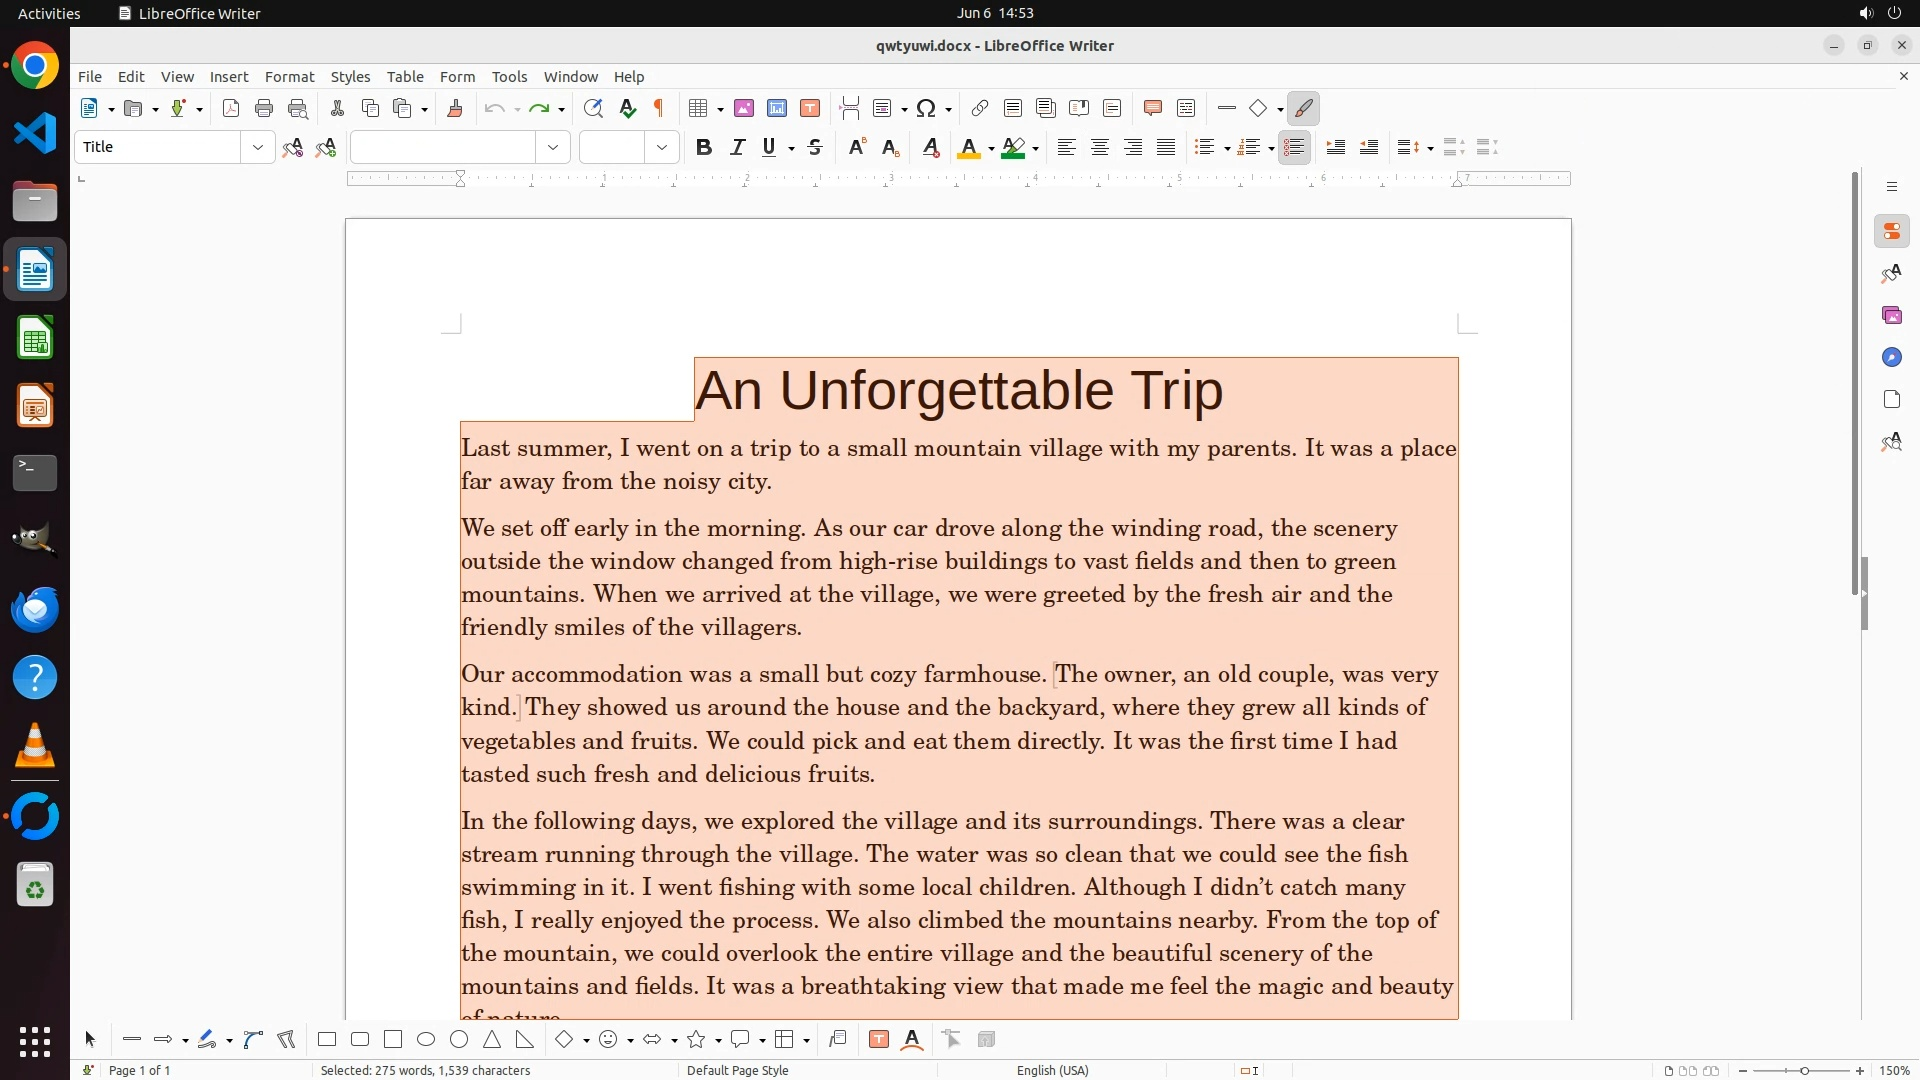Click the Insert Image toolbar icon
1920x1080 pixels.
[744, 109]
